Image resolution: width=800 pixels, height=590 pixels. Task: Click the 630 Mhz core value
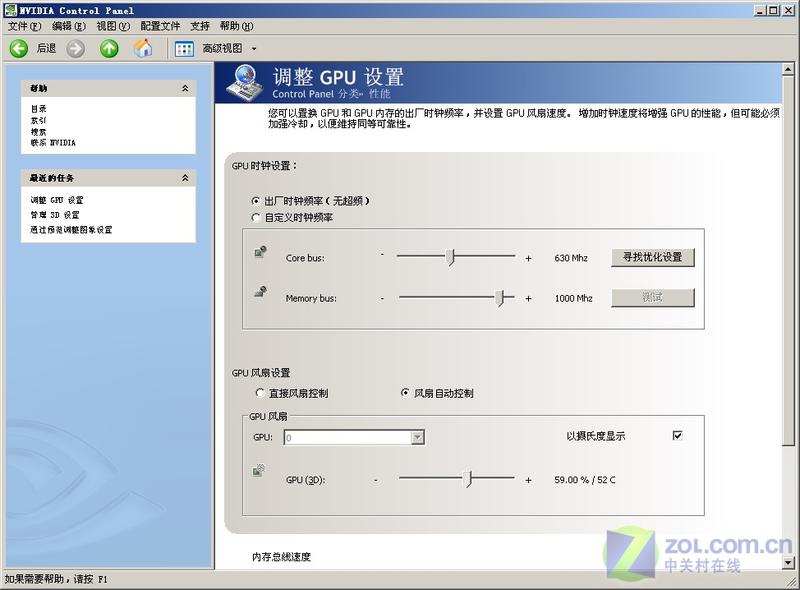[571, 258]
